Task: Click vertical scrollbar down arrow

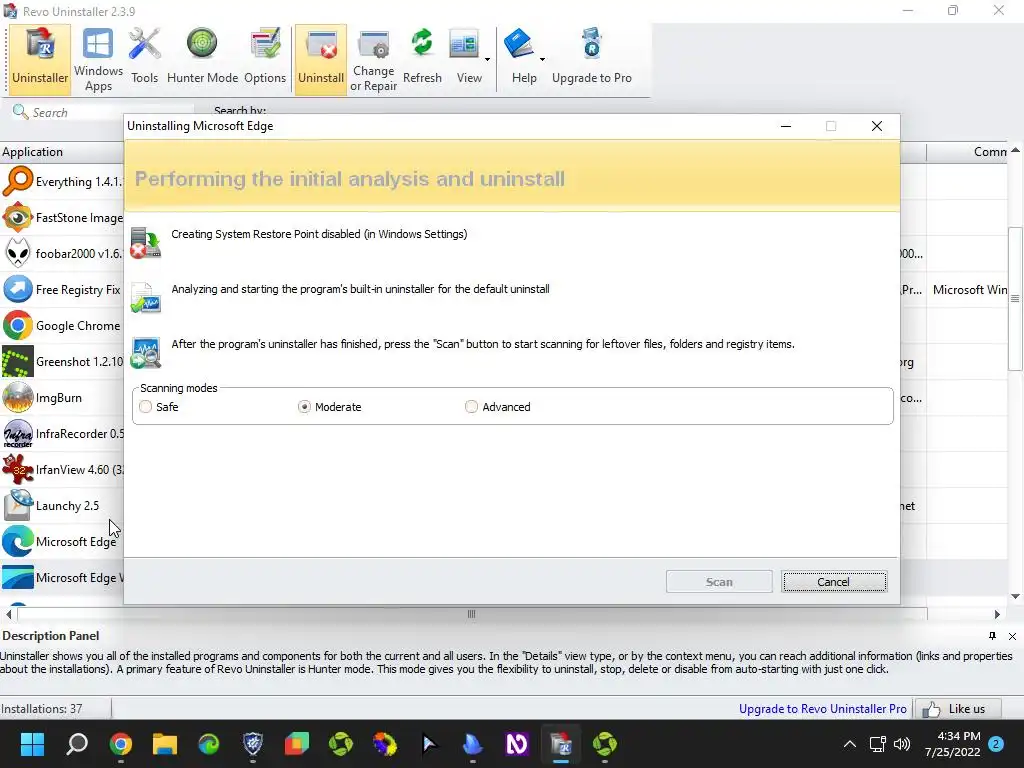Action: tap(1015, 596)
